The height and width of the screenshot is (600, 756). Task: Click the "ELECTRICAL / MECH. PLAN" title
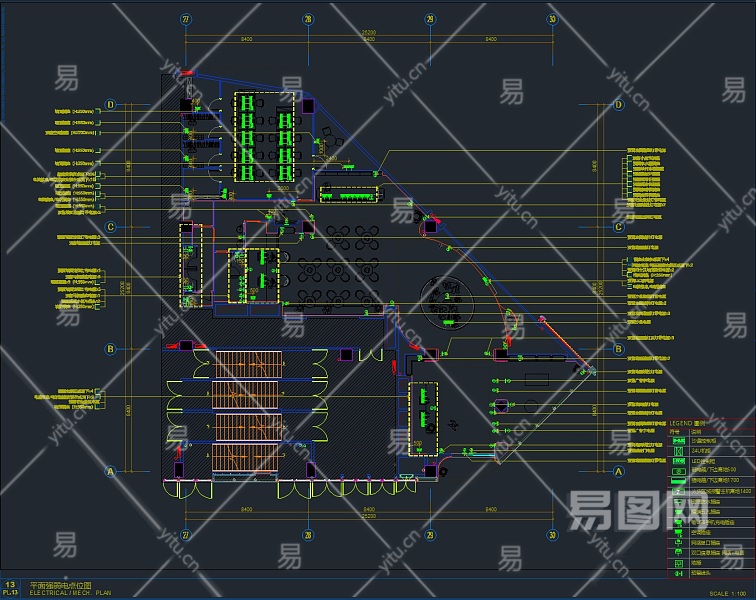pos(70,593)
